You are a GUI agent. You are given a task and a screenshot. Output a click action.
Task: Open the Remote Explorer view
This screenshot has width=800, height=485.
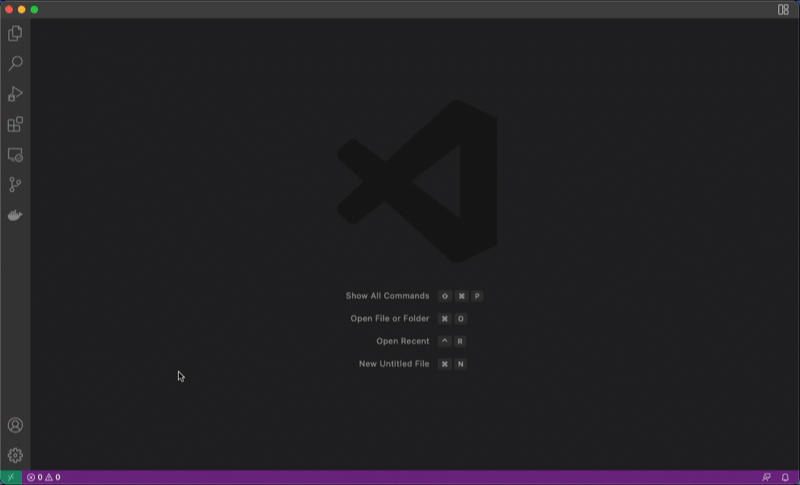click(x=15, y=155)
